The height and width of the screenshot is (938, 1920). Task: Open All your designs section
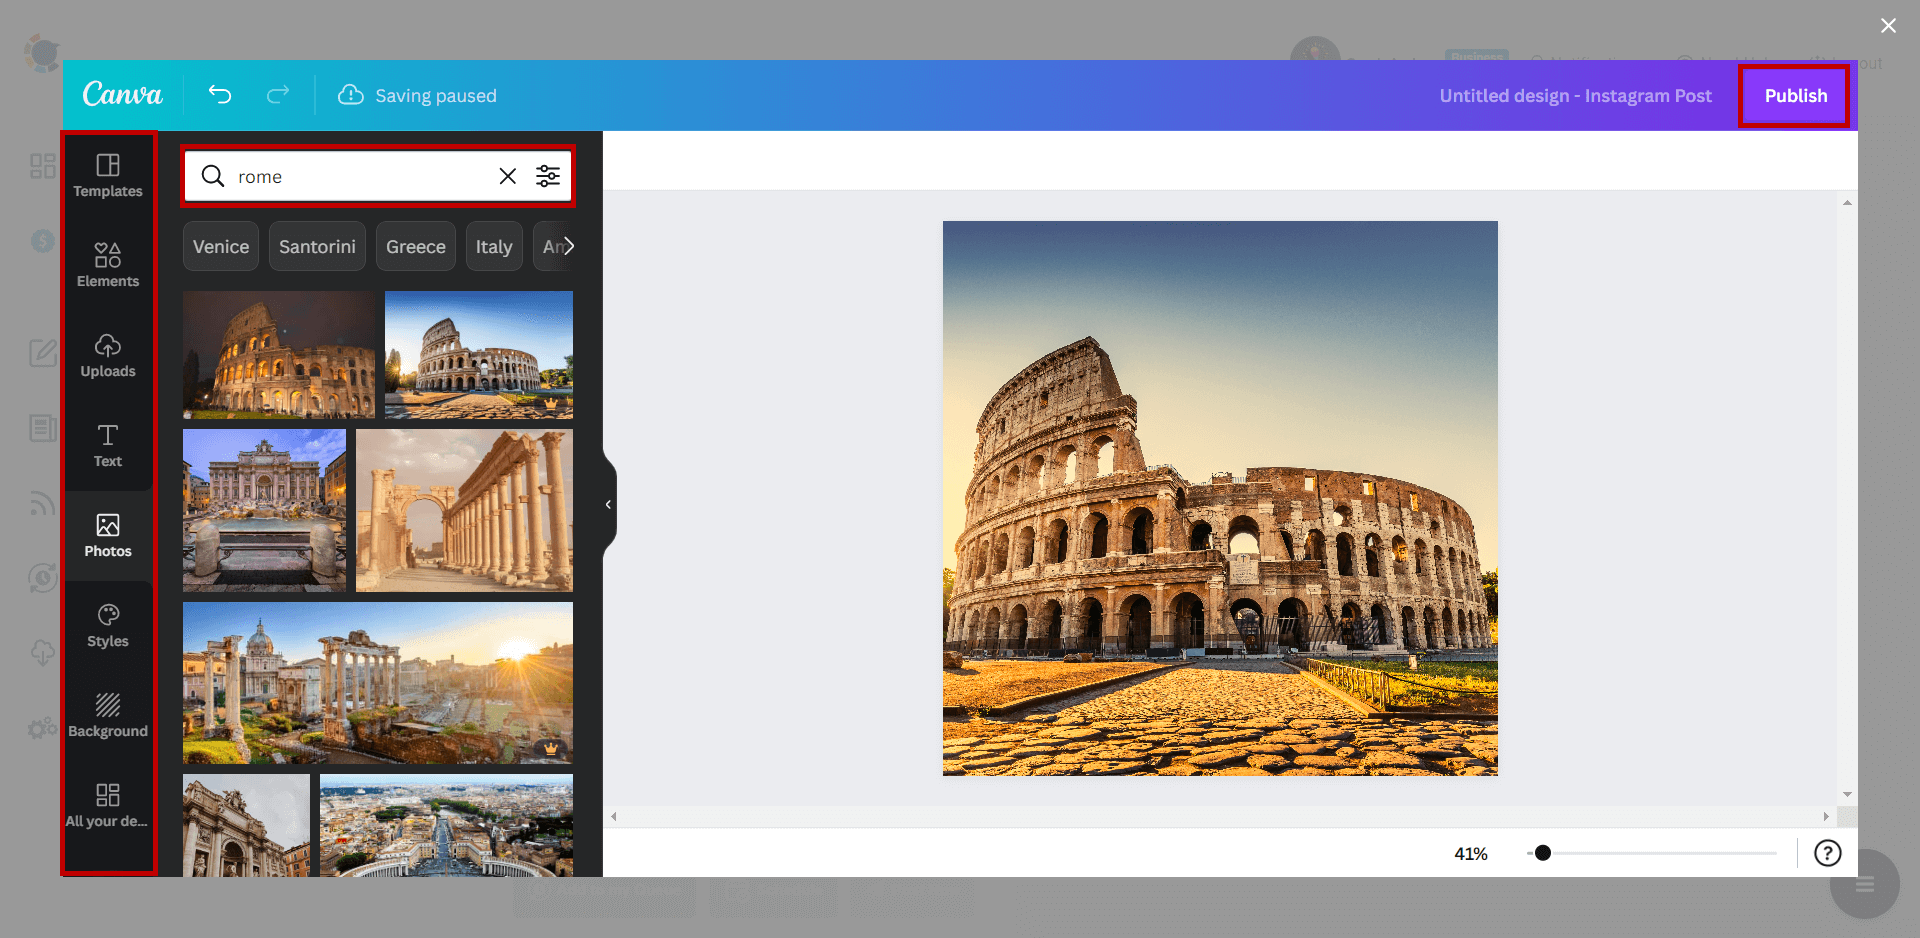108,804
